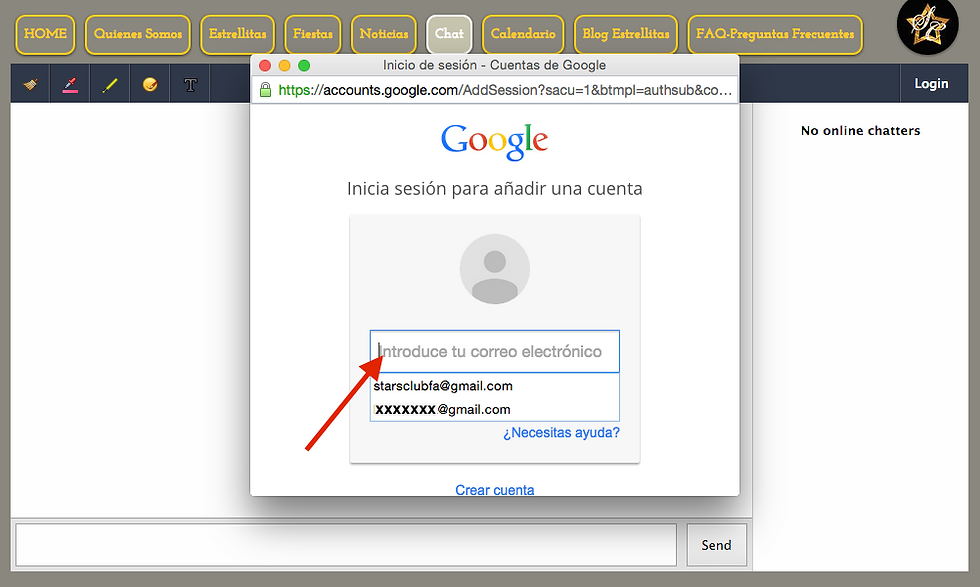Focus the email input field
Screen dimensions: 980x587
pos(494,351)
